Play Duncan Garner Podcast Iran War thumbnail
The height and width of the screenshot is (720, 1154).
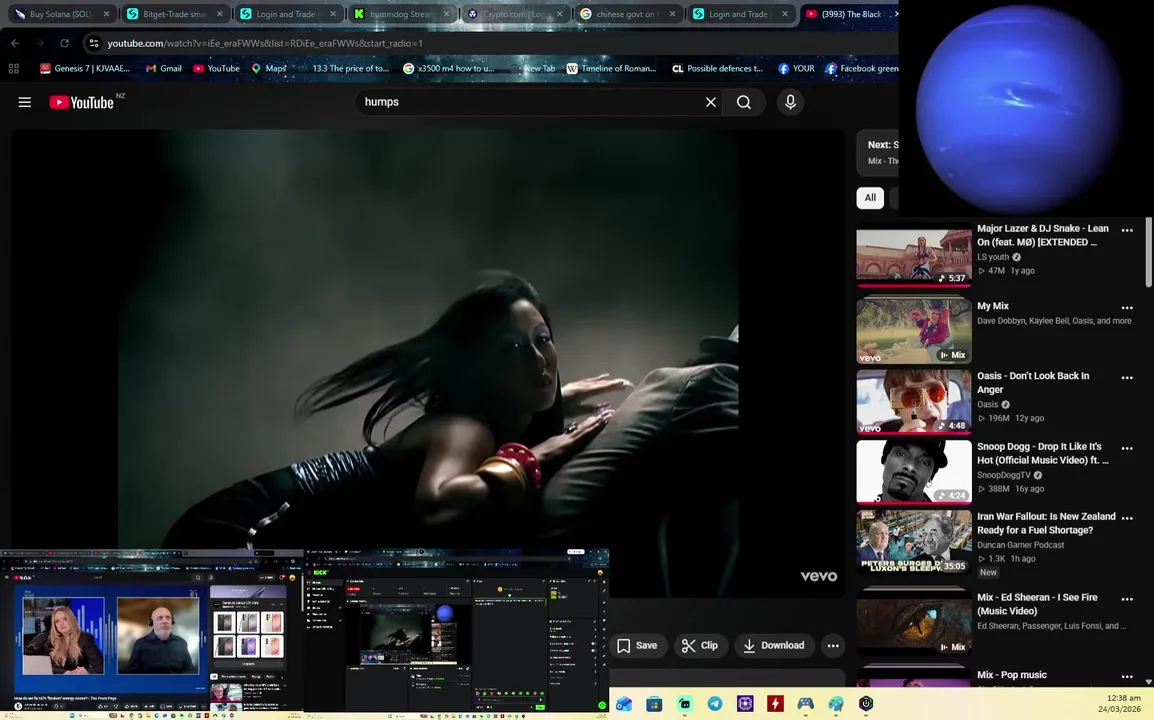[914, 542]
